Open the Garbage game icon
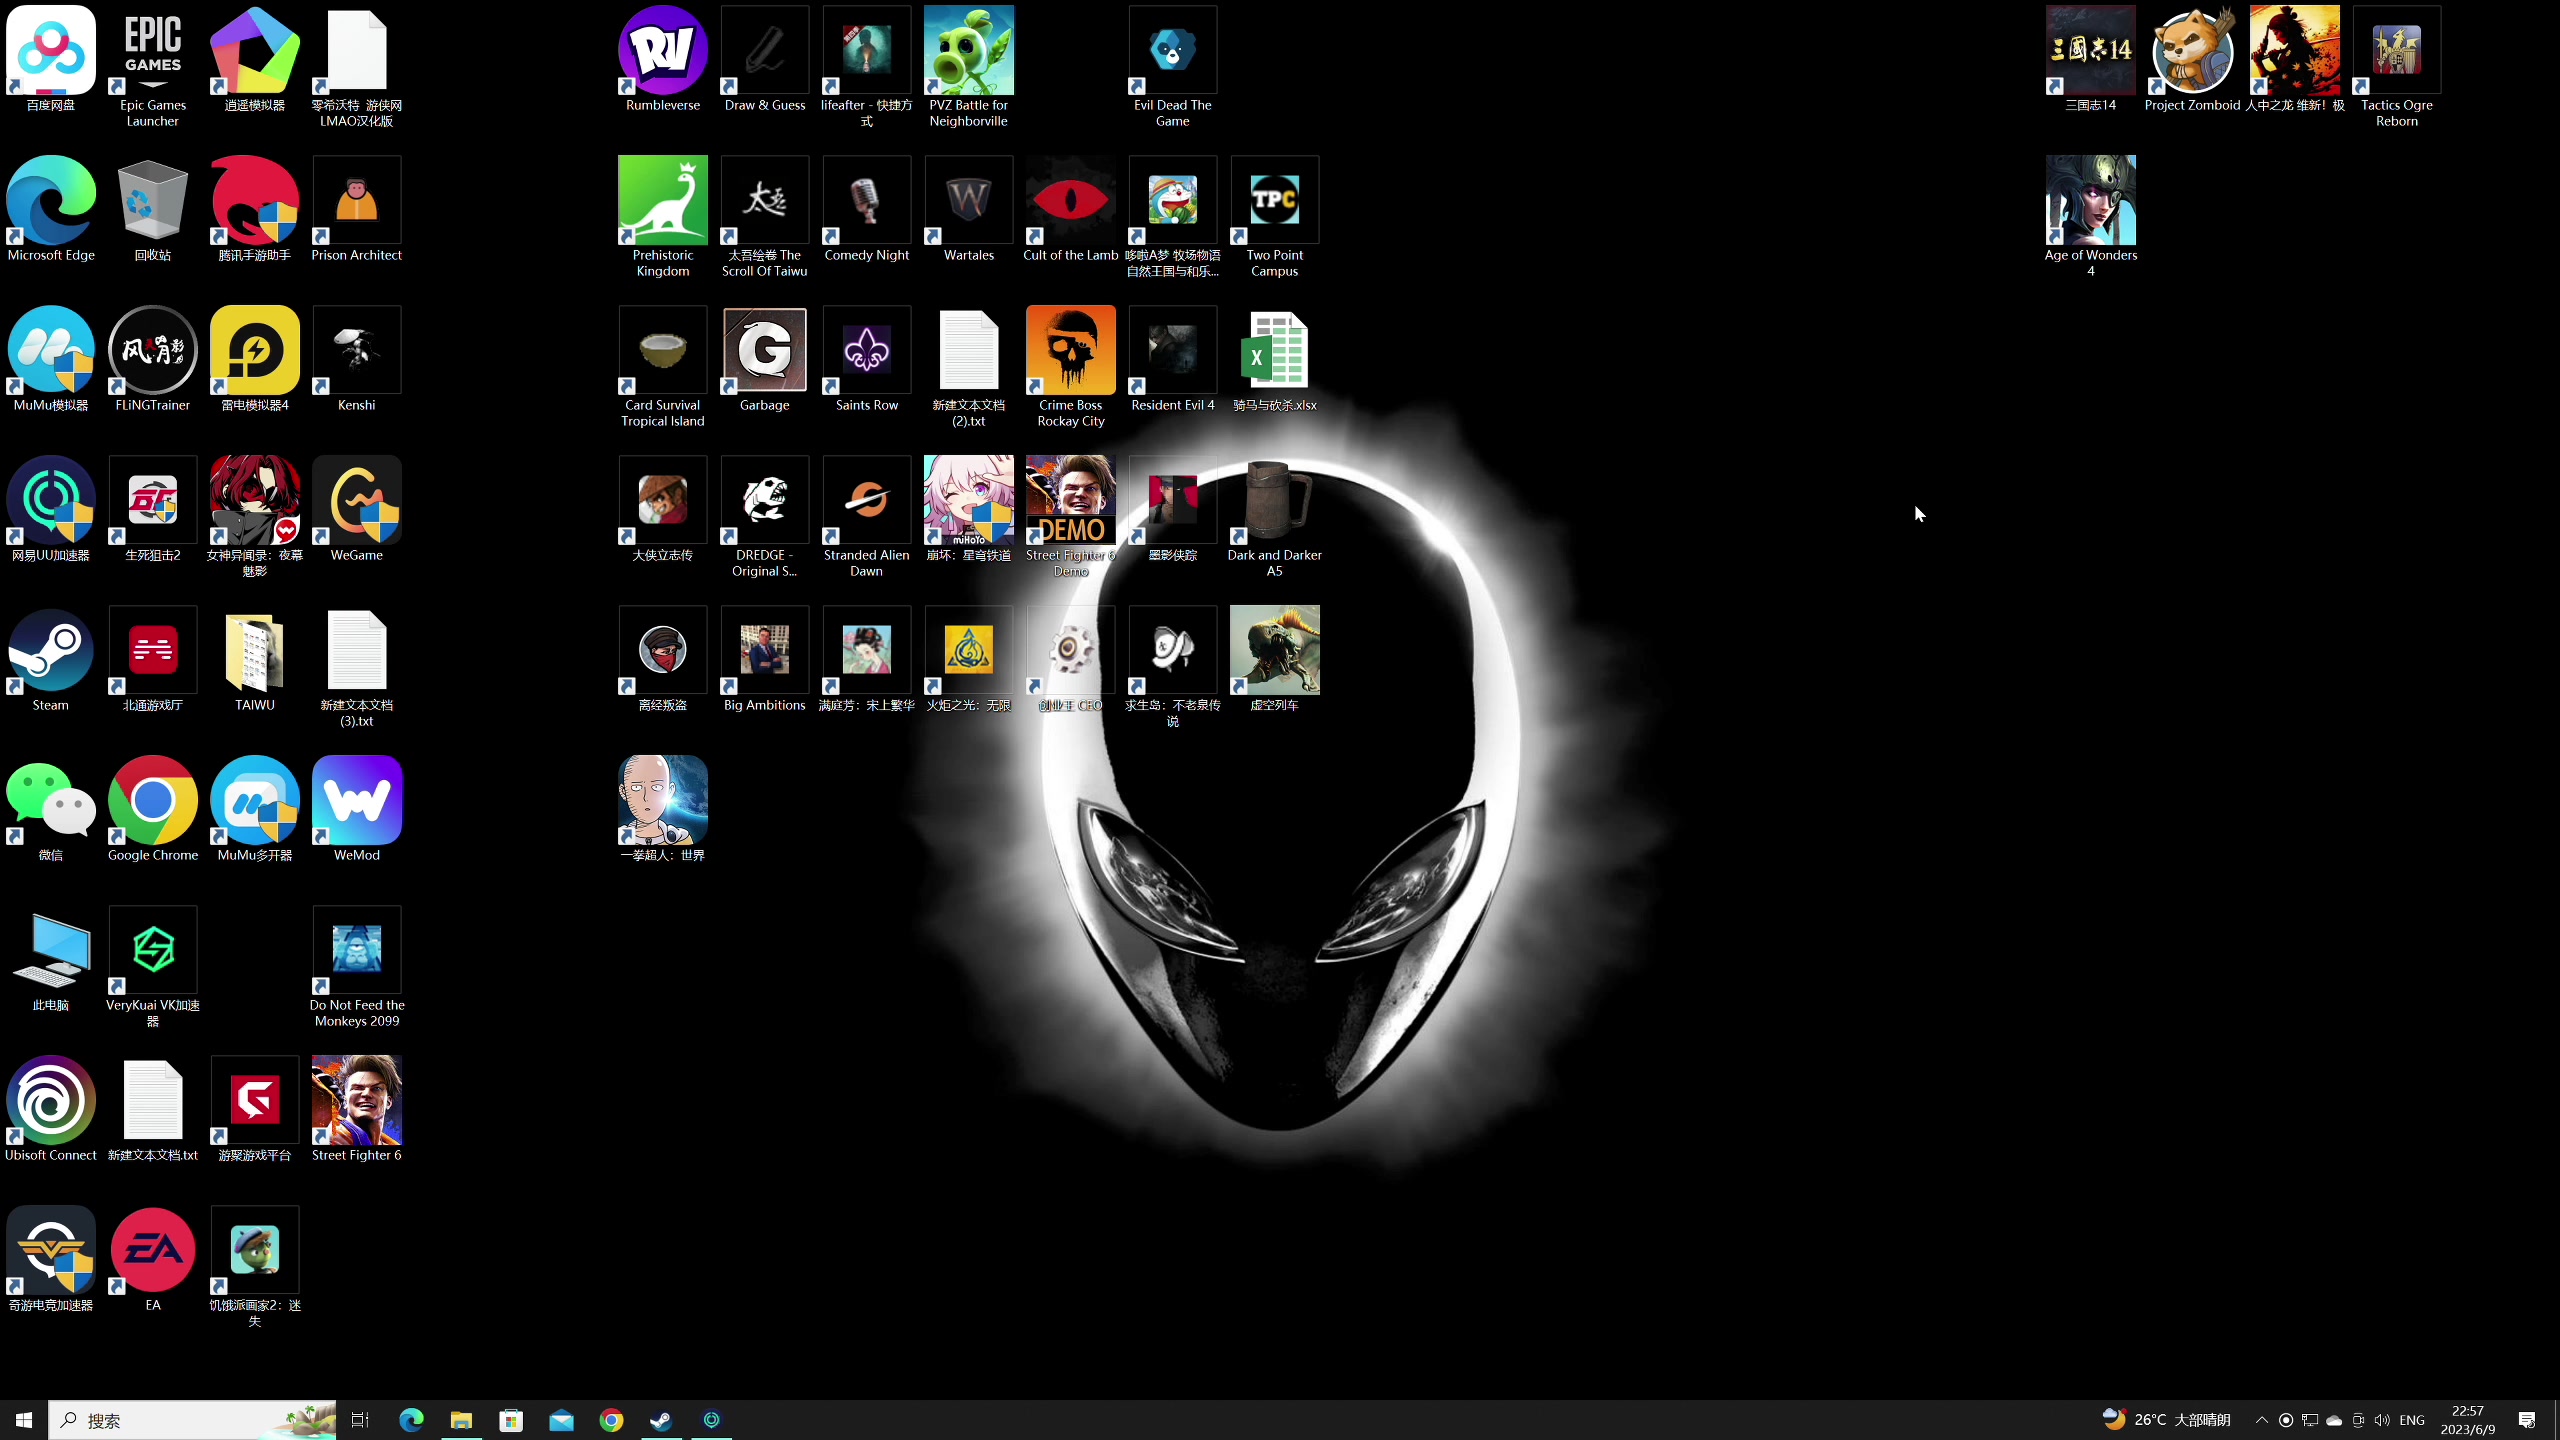The width and height of the screenshot is (2560, 1440). pyautogui.click(x=765, y=360)
